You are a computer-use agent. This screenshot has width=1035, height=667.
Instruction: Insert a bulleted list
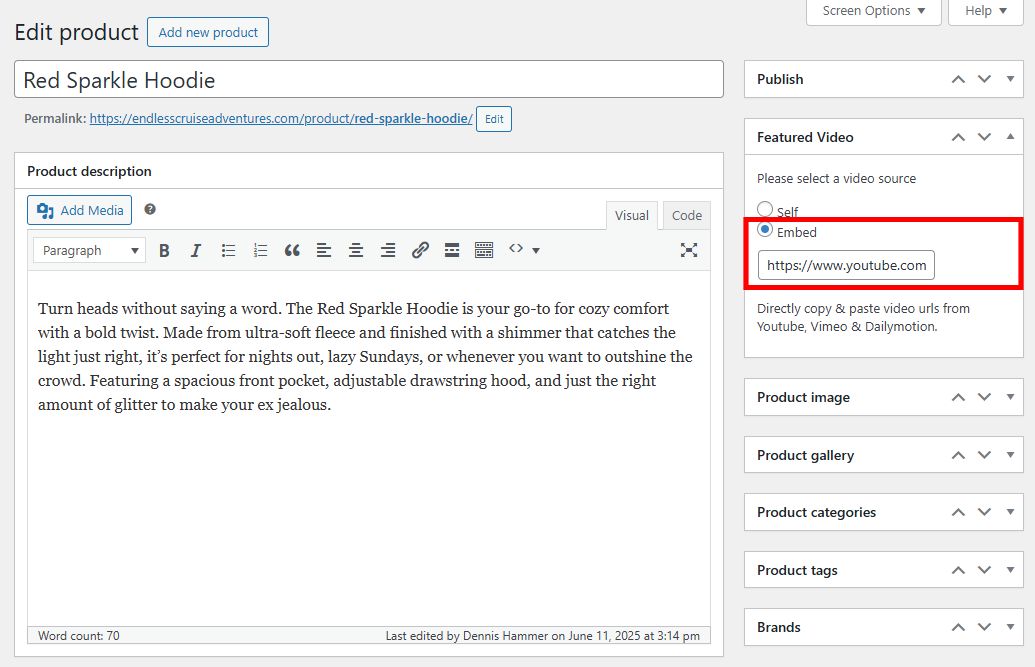click(228, 249)
